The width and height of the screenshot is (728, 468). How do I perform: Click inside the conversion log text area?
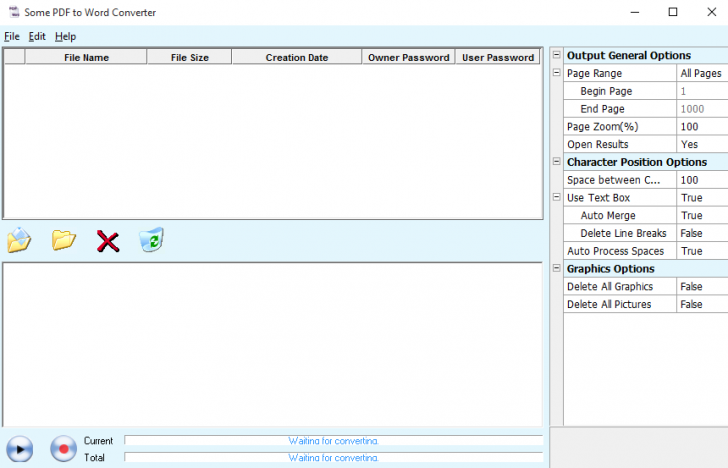click(x=272, y=344)
